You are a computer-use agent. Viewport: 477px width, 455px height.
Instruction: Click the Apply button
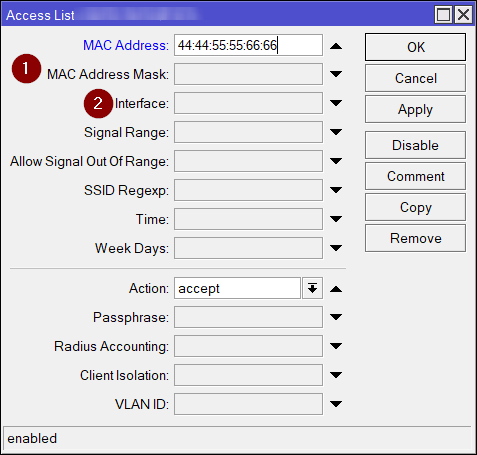[x=415, y=109]
